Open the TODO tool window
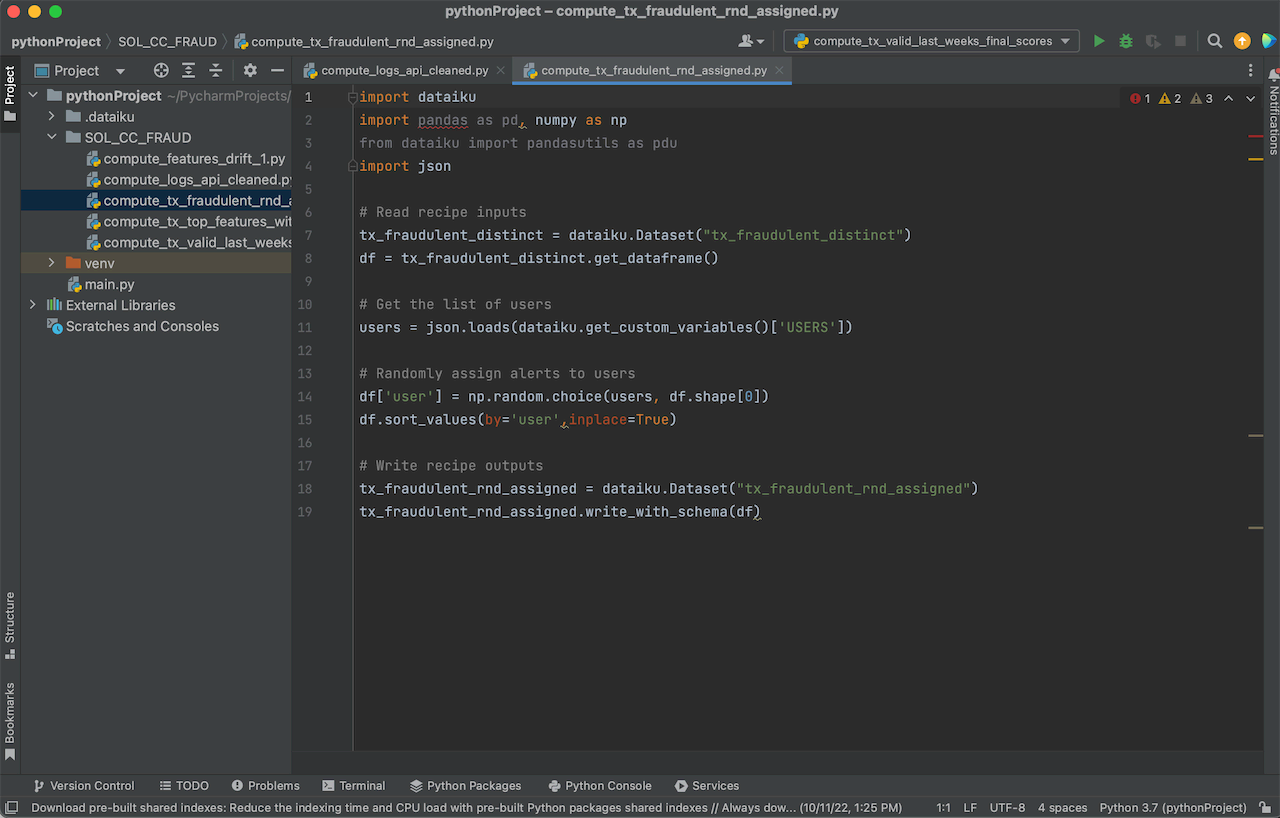This screenshot has width=1280, height=818. tap(183, 786)
